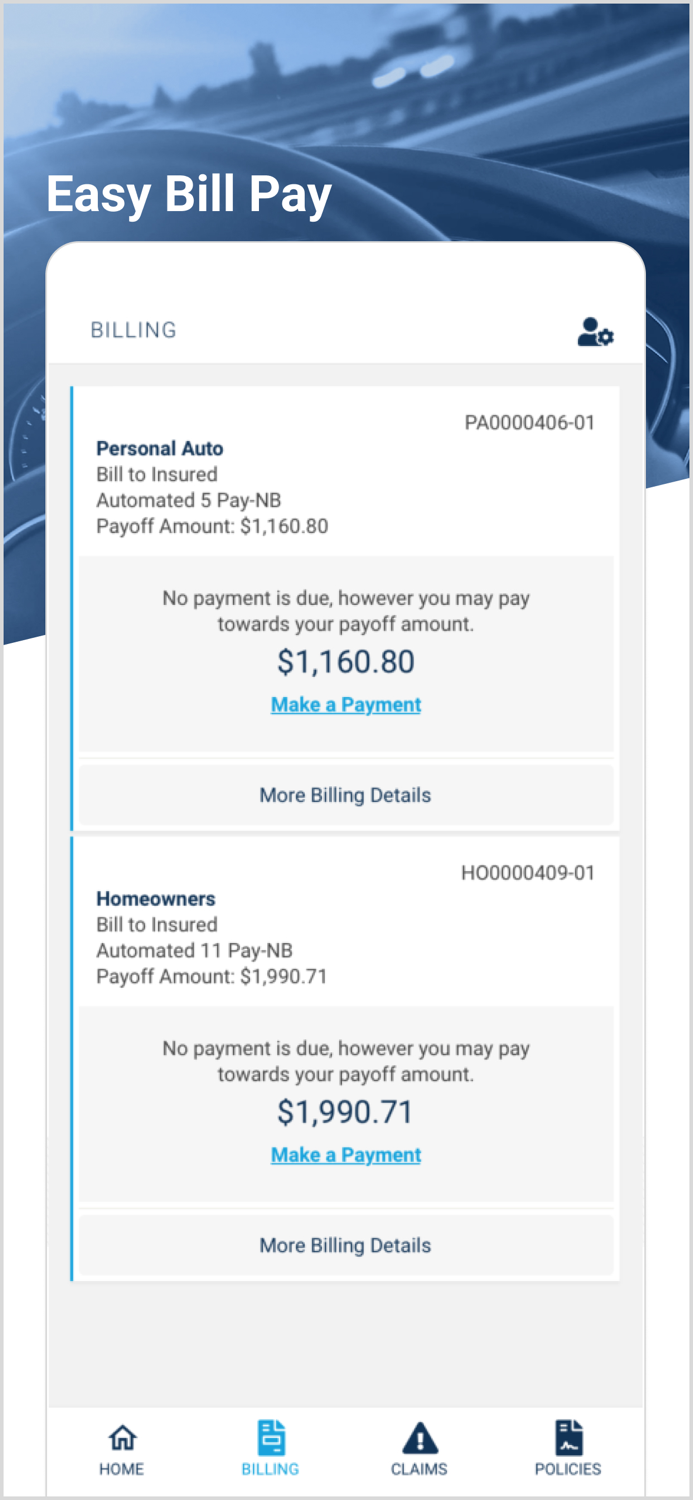Make a Payment on Personal Auto policy
693x1500 pixels.
pyautogui.click(x=345, y=704)
